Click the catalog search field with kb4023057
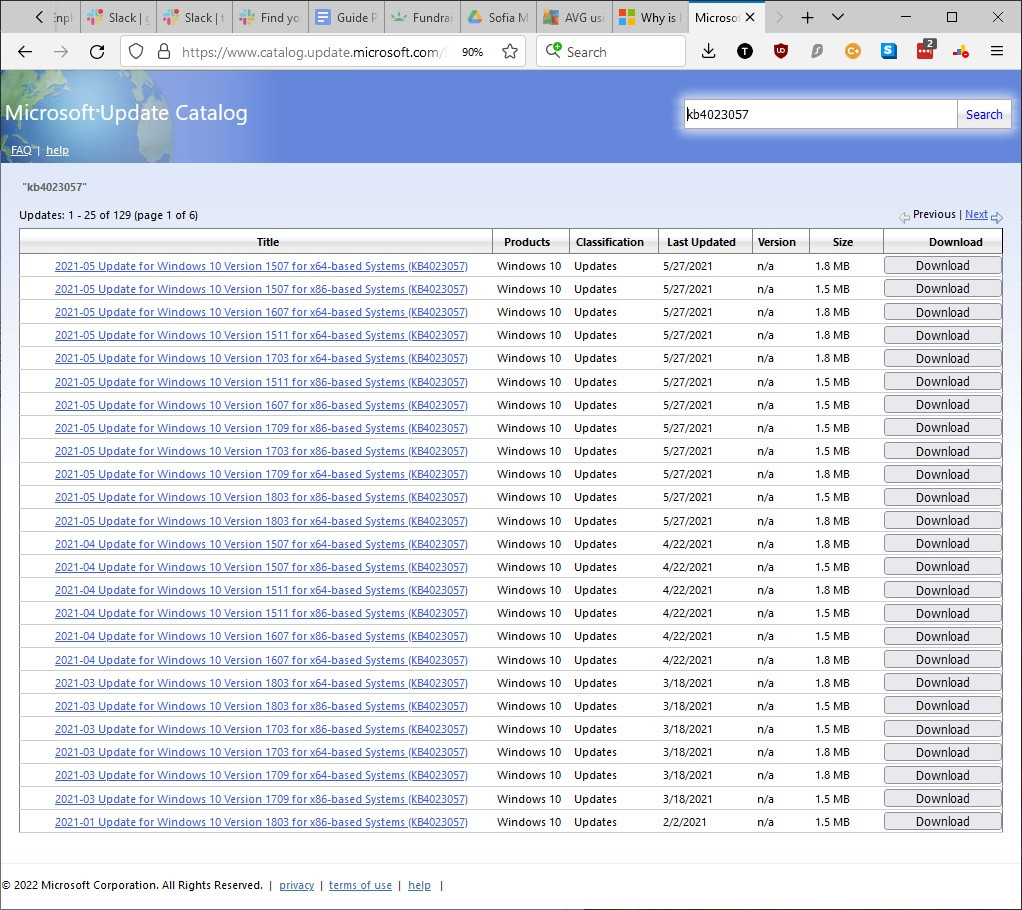Screen dimensions: 1022x910 (820, 115)
